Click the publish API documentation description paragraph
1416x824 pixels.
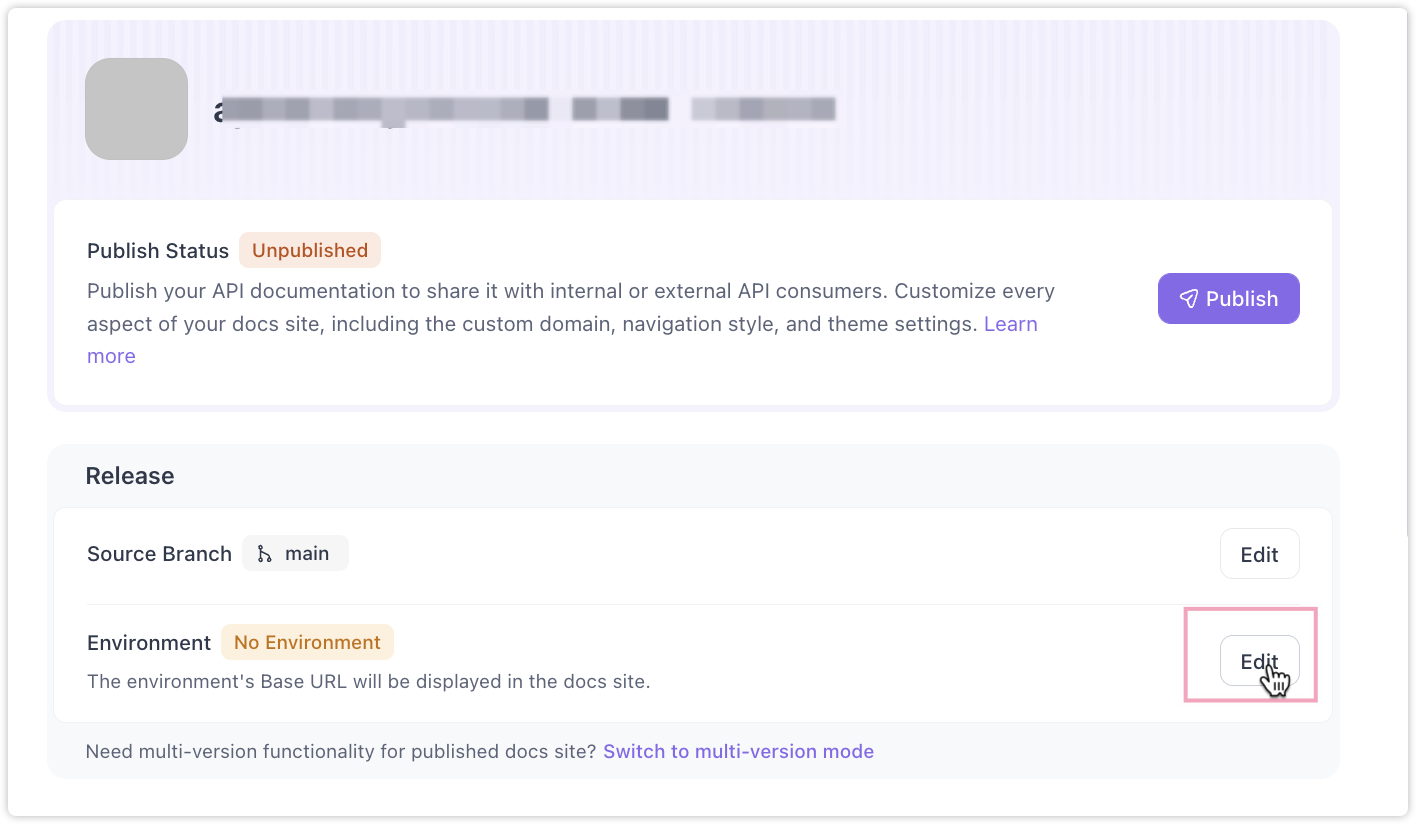pos(571,324)
